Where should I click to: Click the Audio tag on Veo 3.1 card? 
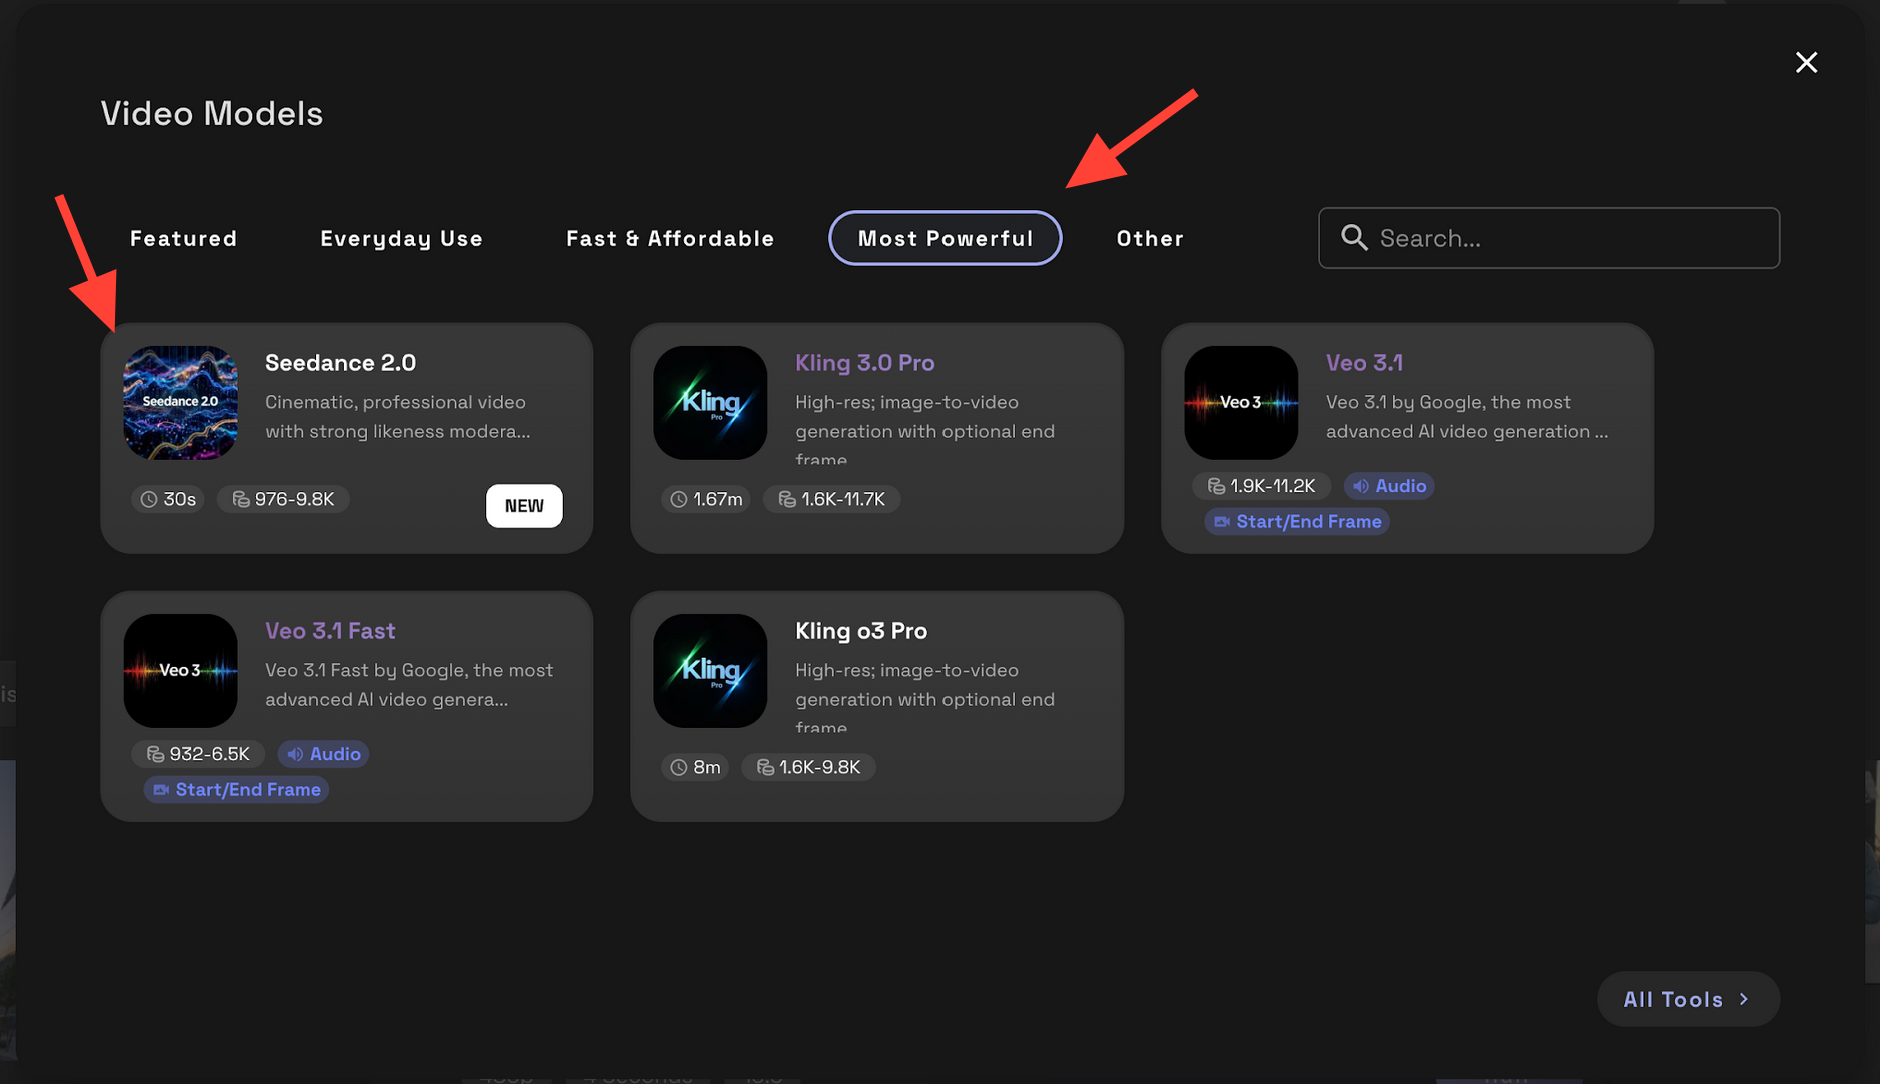1389,486
